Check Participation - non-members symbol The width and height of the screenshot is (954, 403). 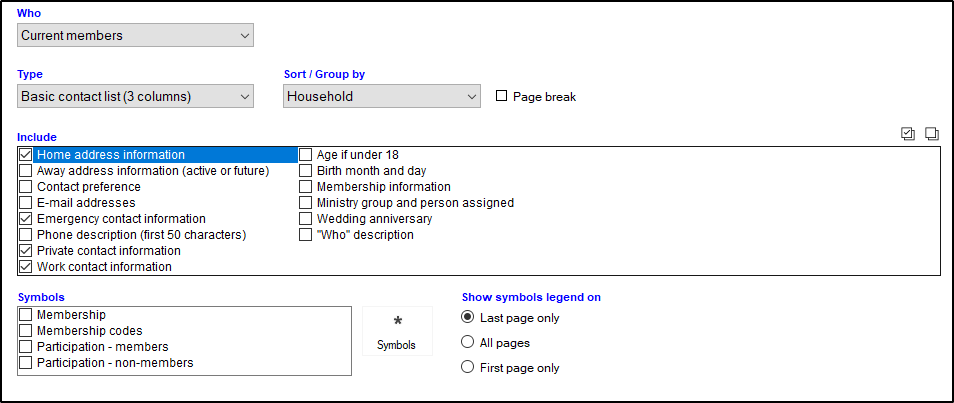tap(26, 363)
